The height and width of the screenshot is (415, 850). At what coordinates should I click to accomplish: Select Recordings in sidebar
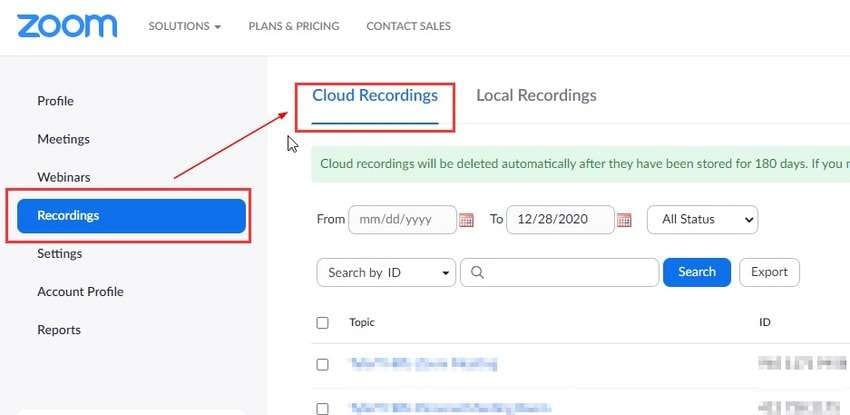[x=132, y=216]
